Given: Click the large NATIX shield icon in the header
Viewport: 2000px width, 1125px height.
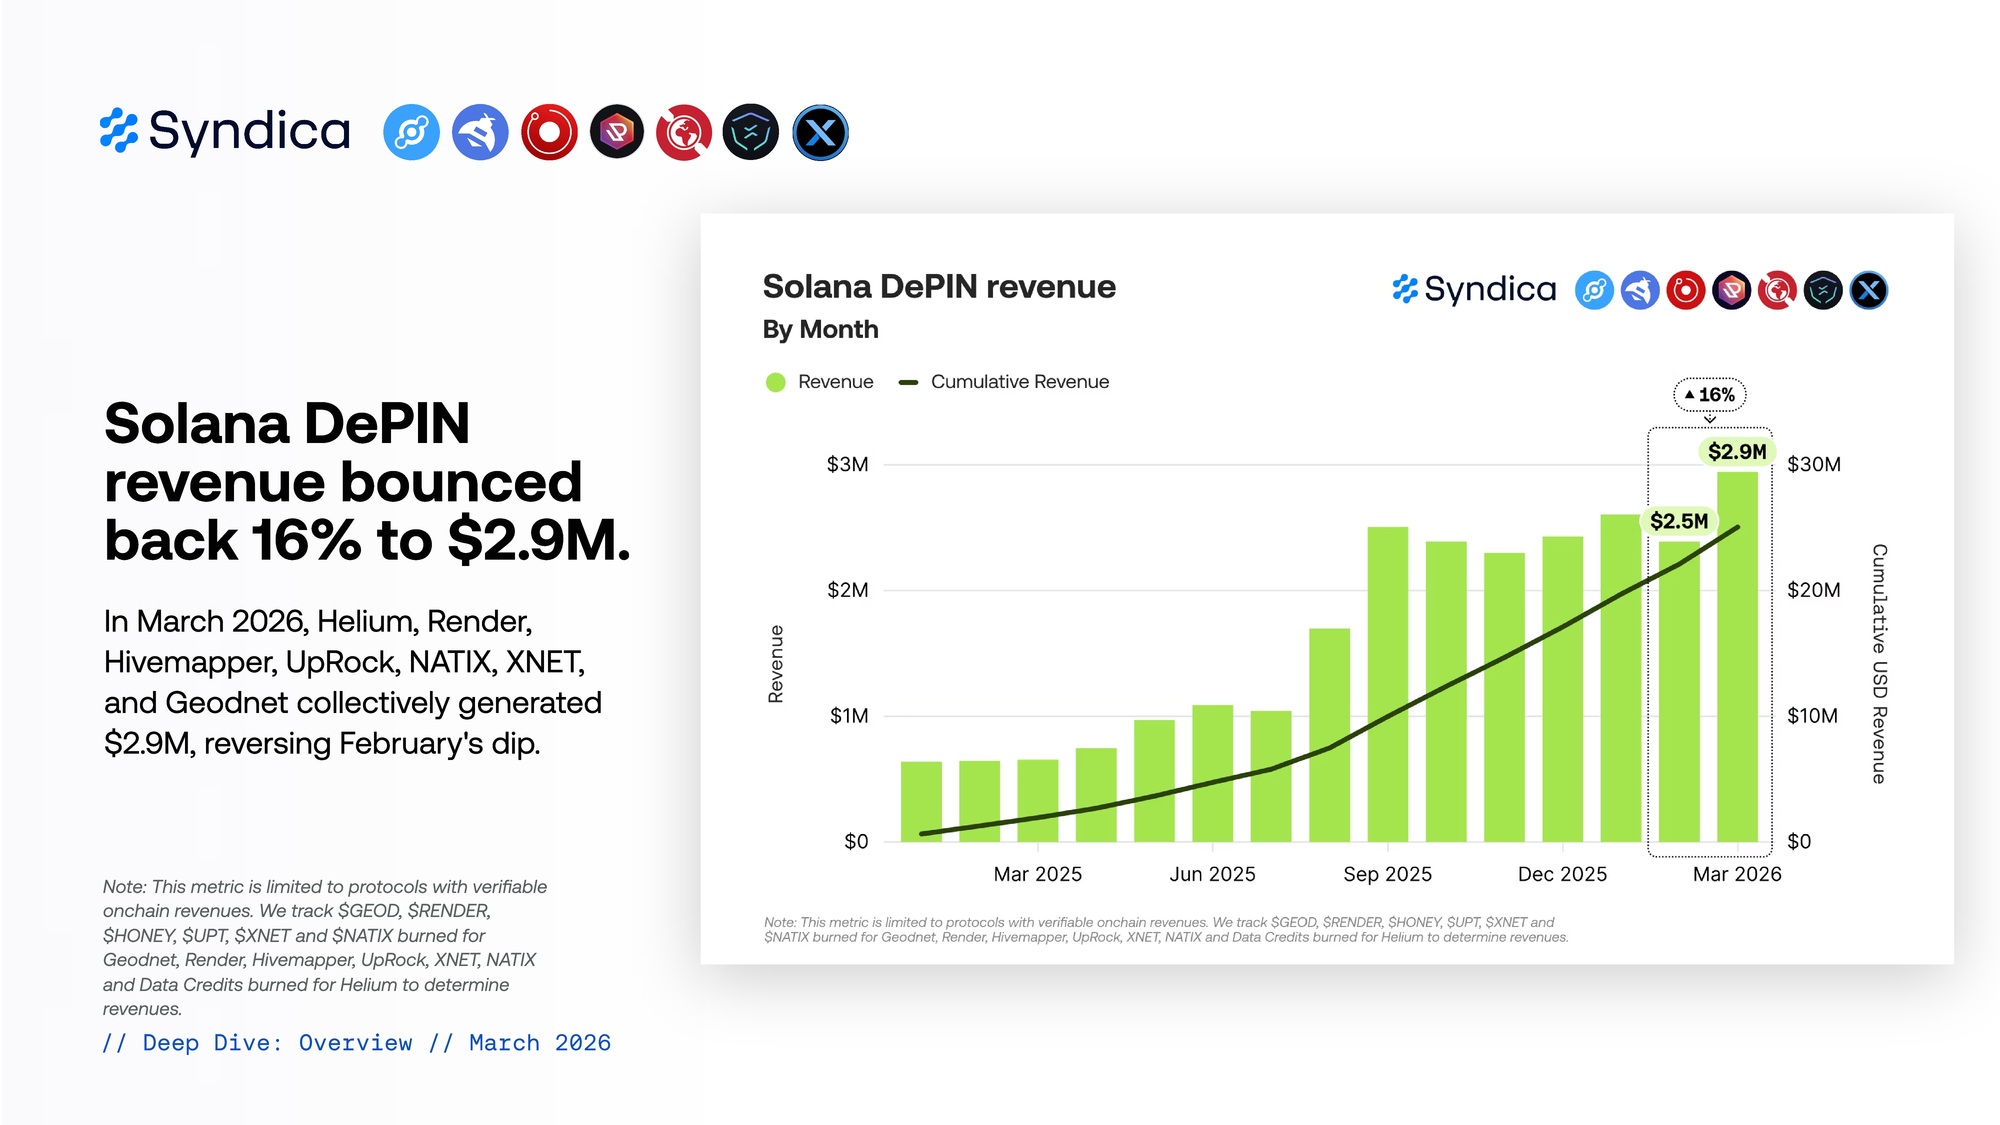Looking at the screenshot, I should pos(751,132).
